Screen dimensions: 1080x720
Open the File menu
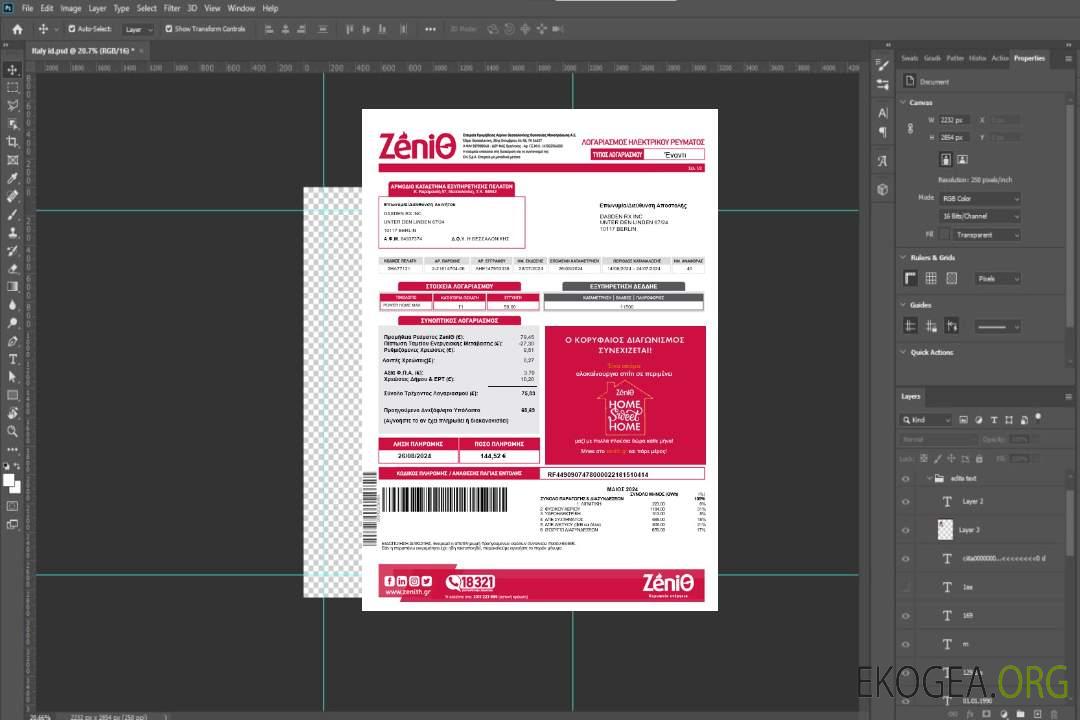click(x=28, y=8)
